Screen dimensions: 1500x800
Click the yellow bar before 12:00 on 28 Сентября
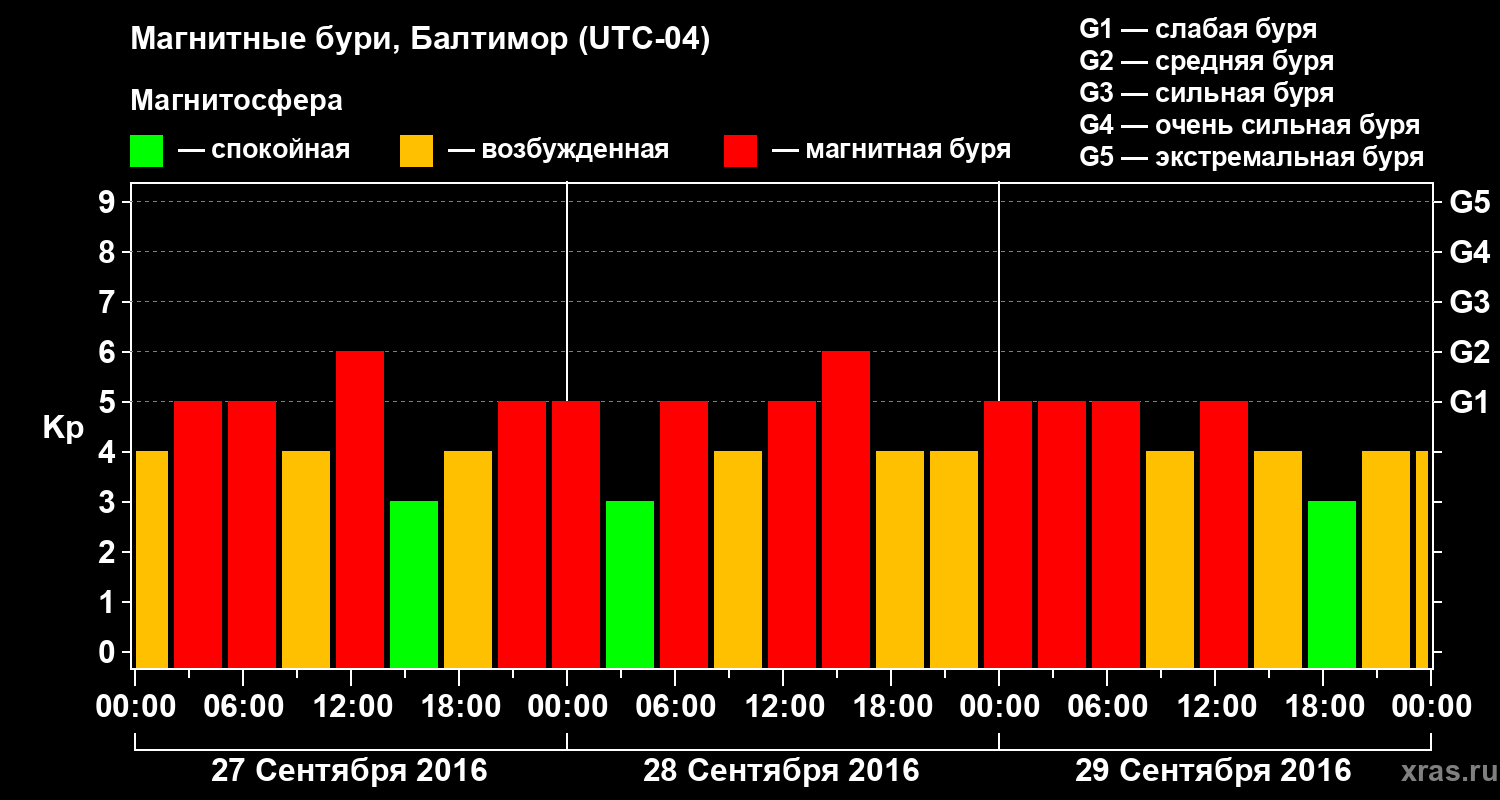click(738, 560)
